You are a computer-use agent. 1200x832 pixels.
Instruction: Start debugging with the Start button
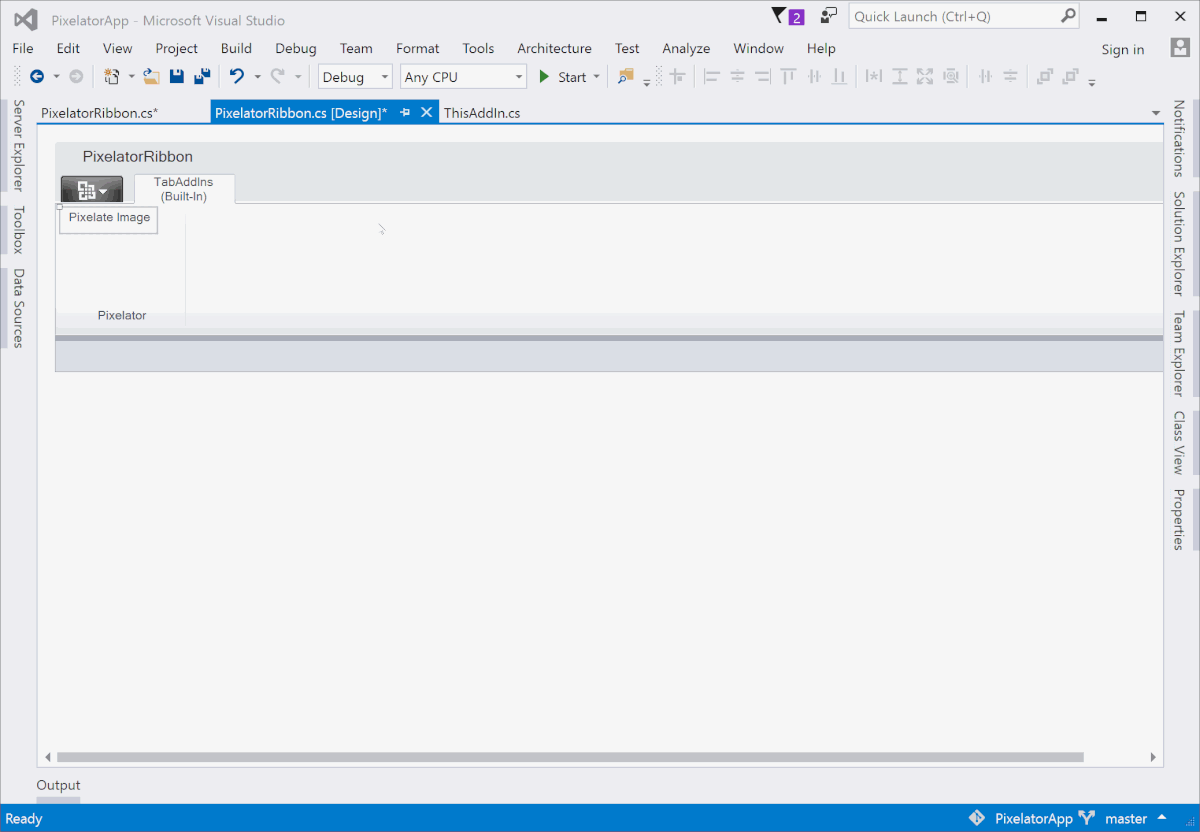tap(563, 77)
